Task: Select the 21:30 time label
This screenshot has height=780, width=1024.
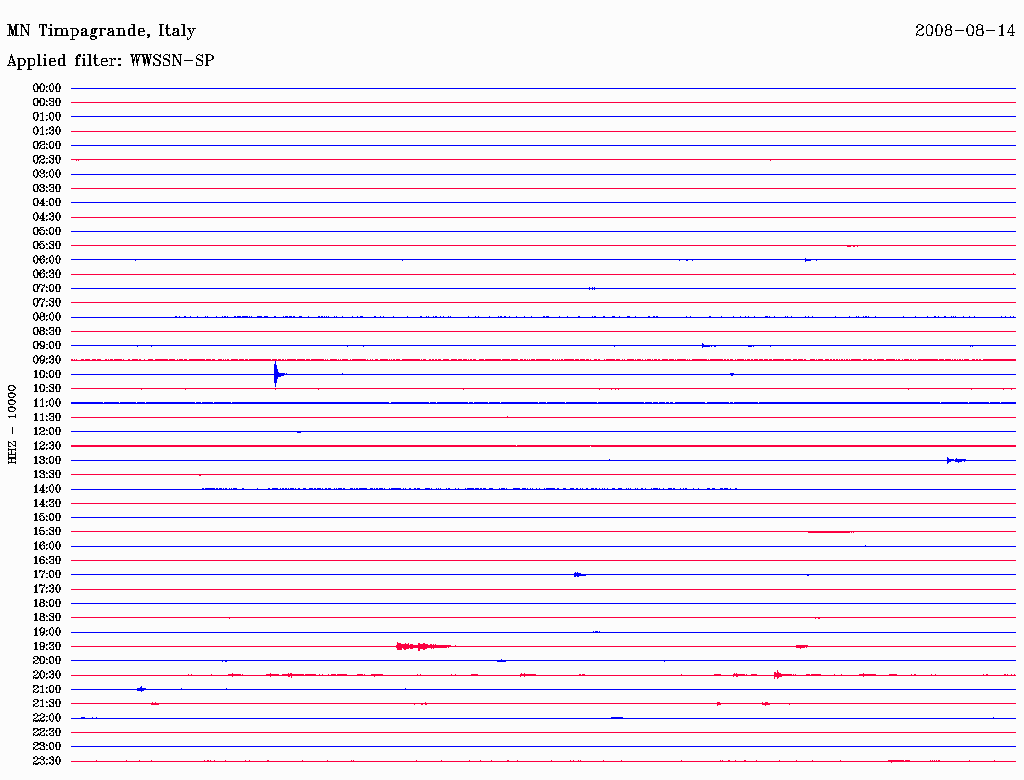Action: [x=47, y=704]
